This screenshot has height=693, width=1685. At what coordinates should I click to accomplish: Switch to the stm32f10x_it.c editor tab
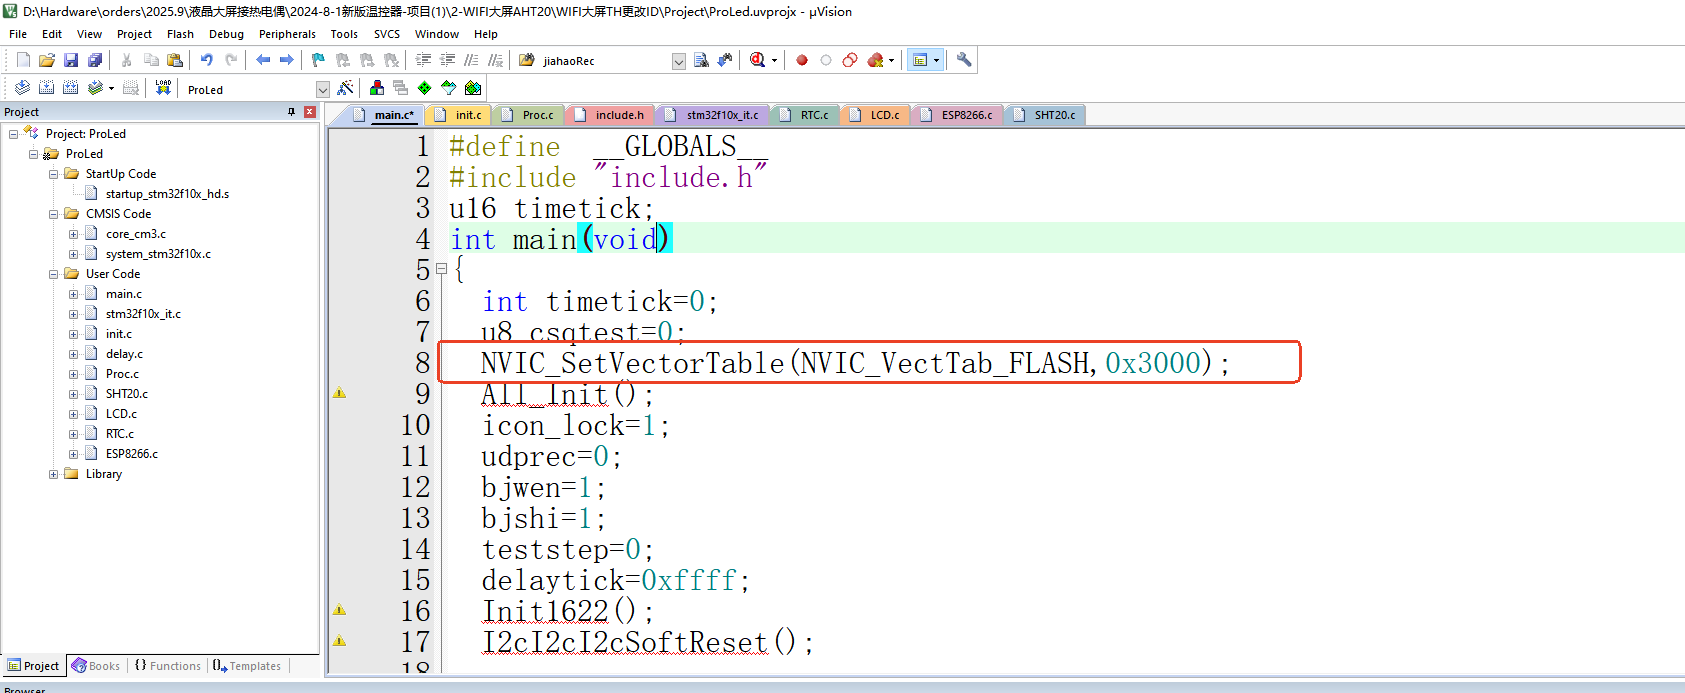coord(712,115)
